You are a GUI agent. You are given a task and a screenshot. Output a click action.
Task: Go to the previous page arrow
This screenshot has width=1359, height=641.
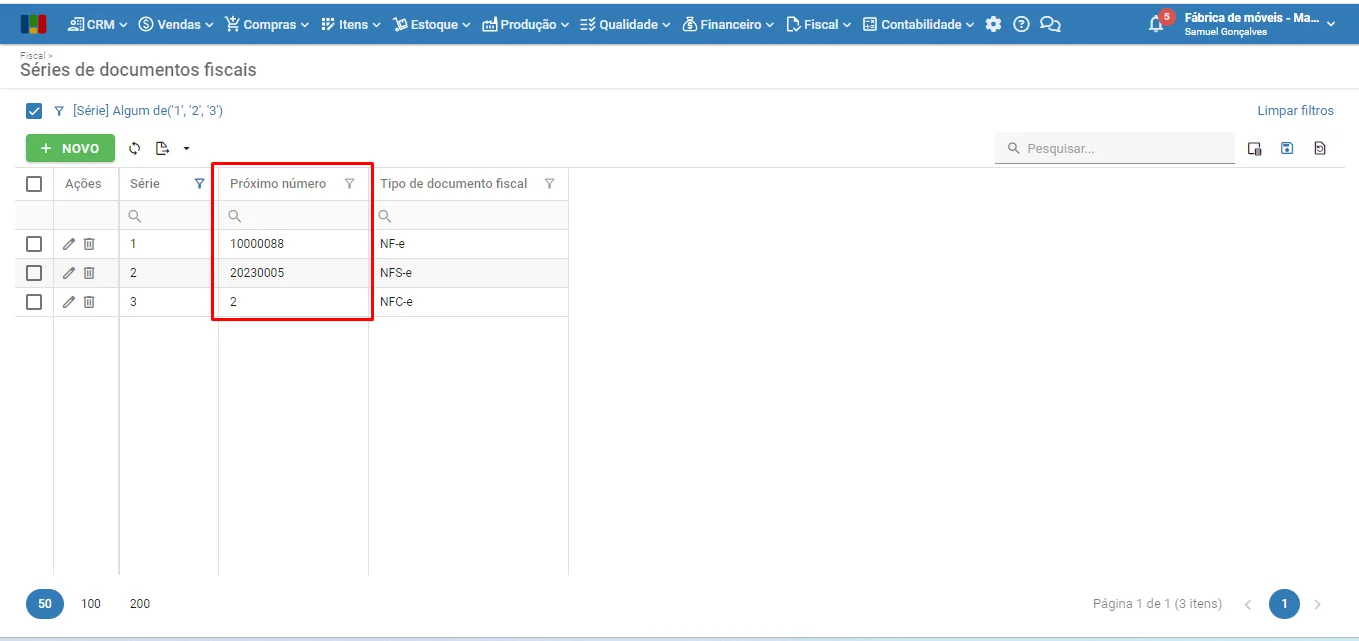point(1248,604)
